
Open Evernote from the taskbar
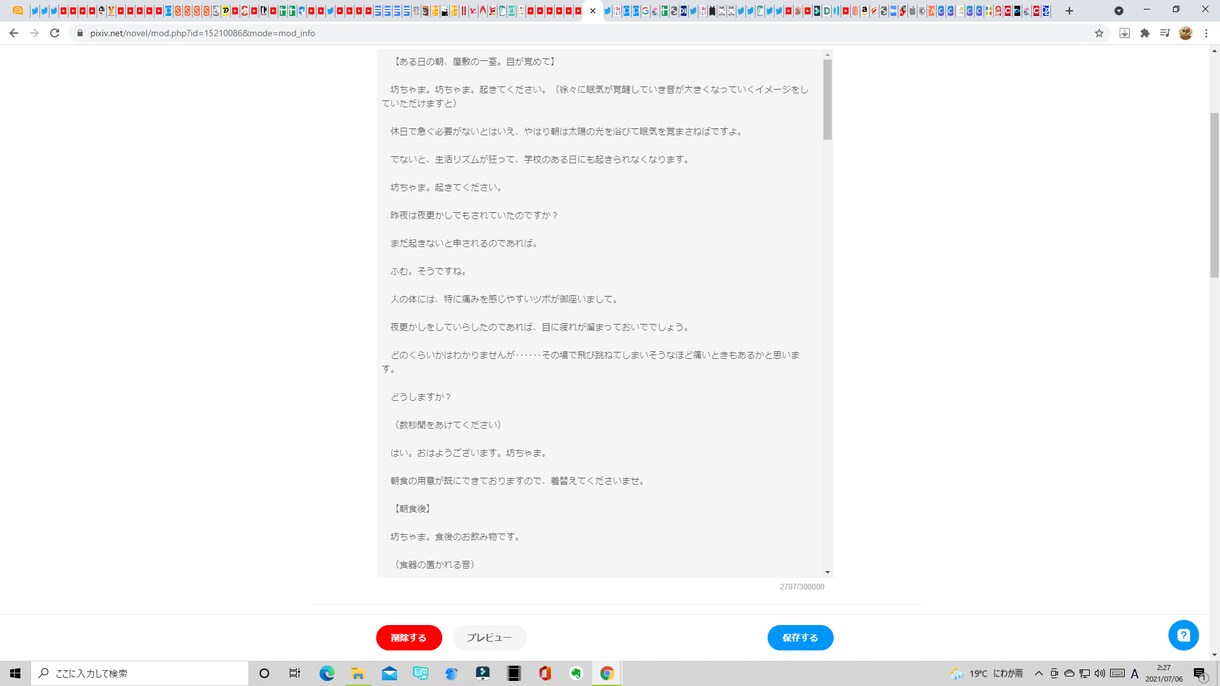[x=576, y=673]
